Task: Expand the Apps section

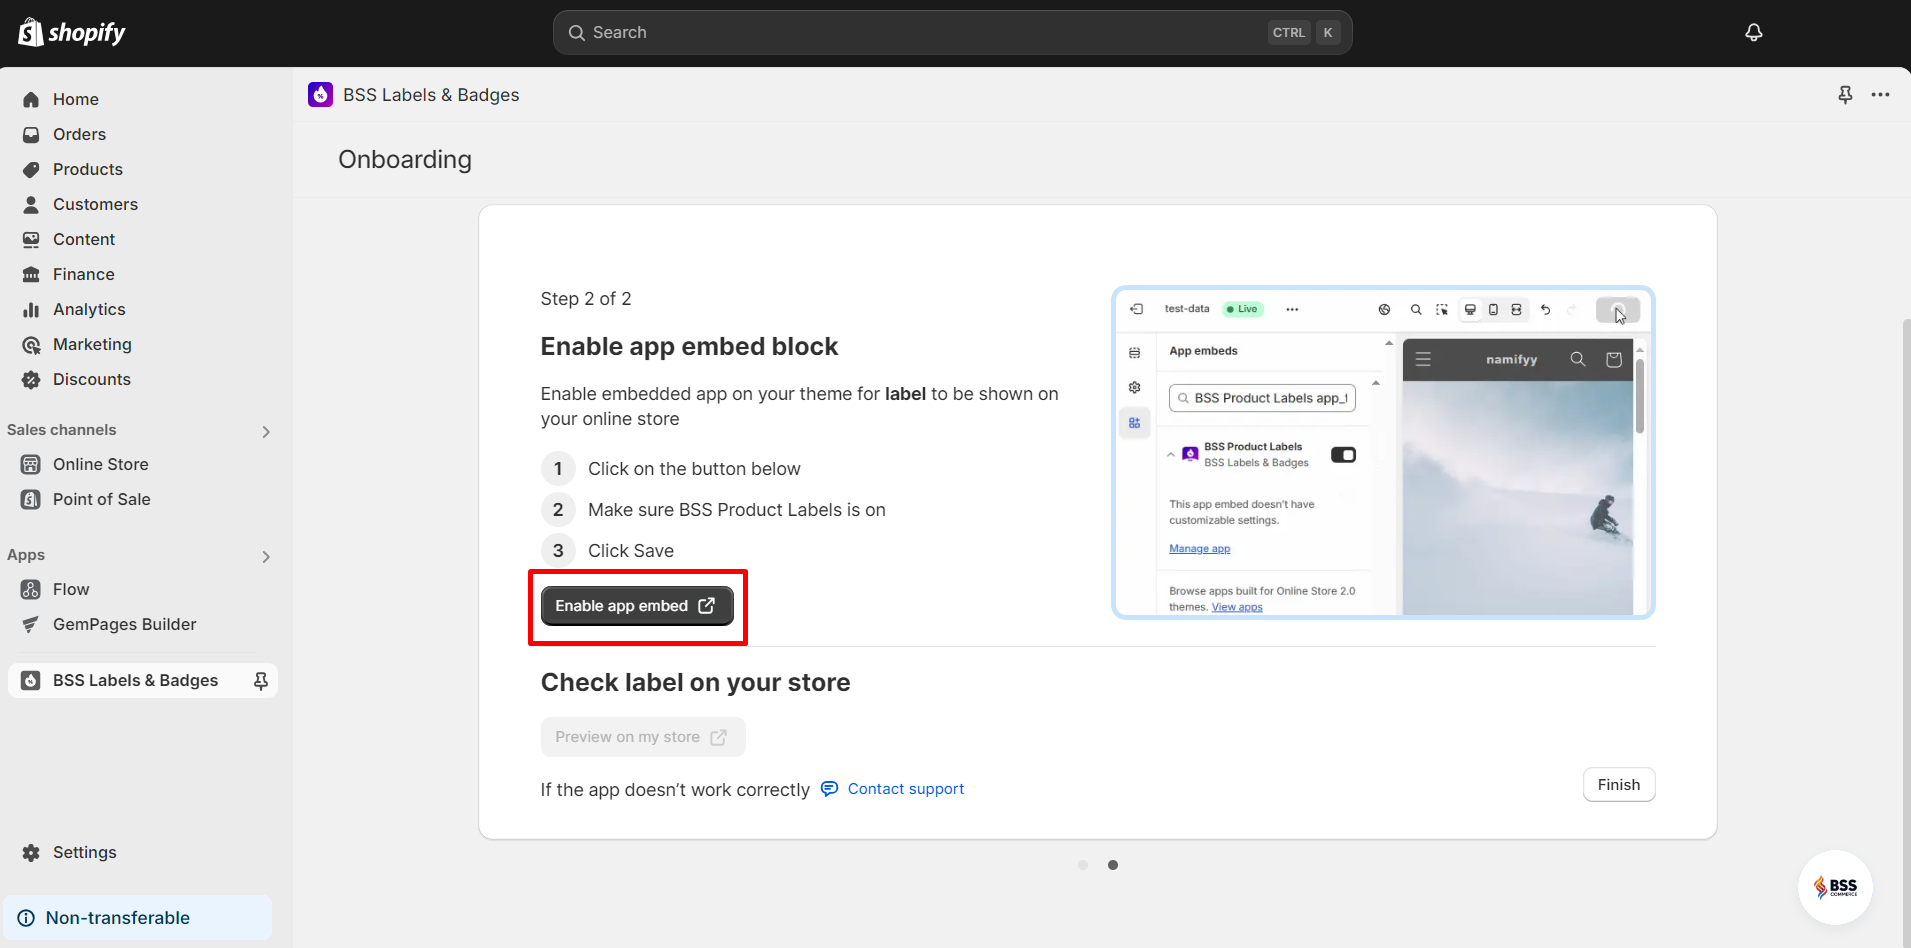Action: click(265, 556)
